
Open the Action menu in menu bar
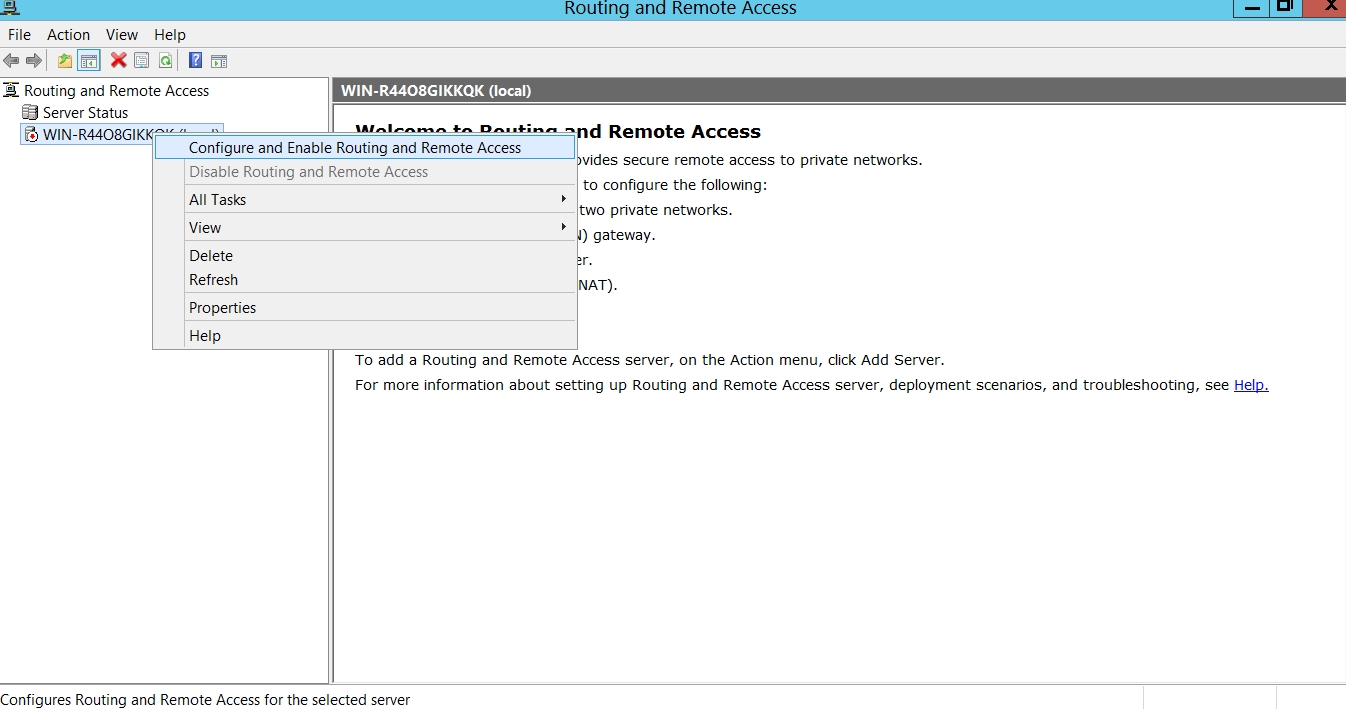click(68, 35)
